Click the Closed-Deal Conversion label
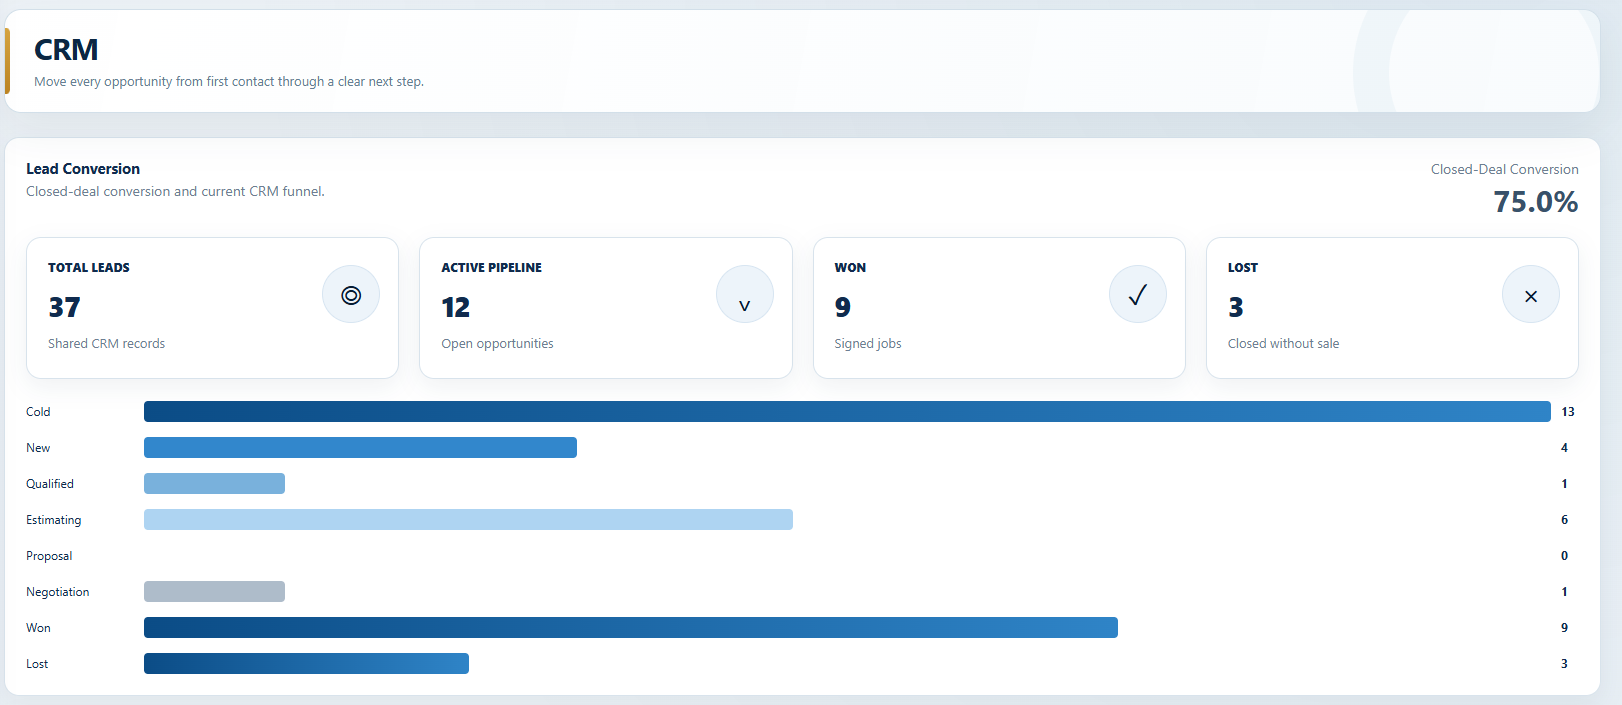 coord(1505,170)
